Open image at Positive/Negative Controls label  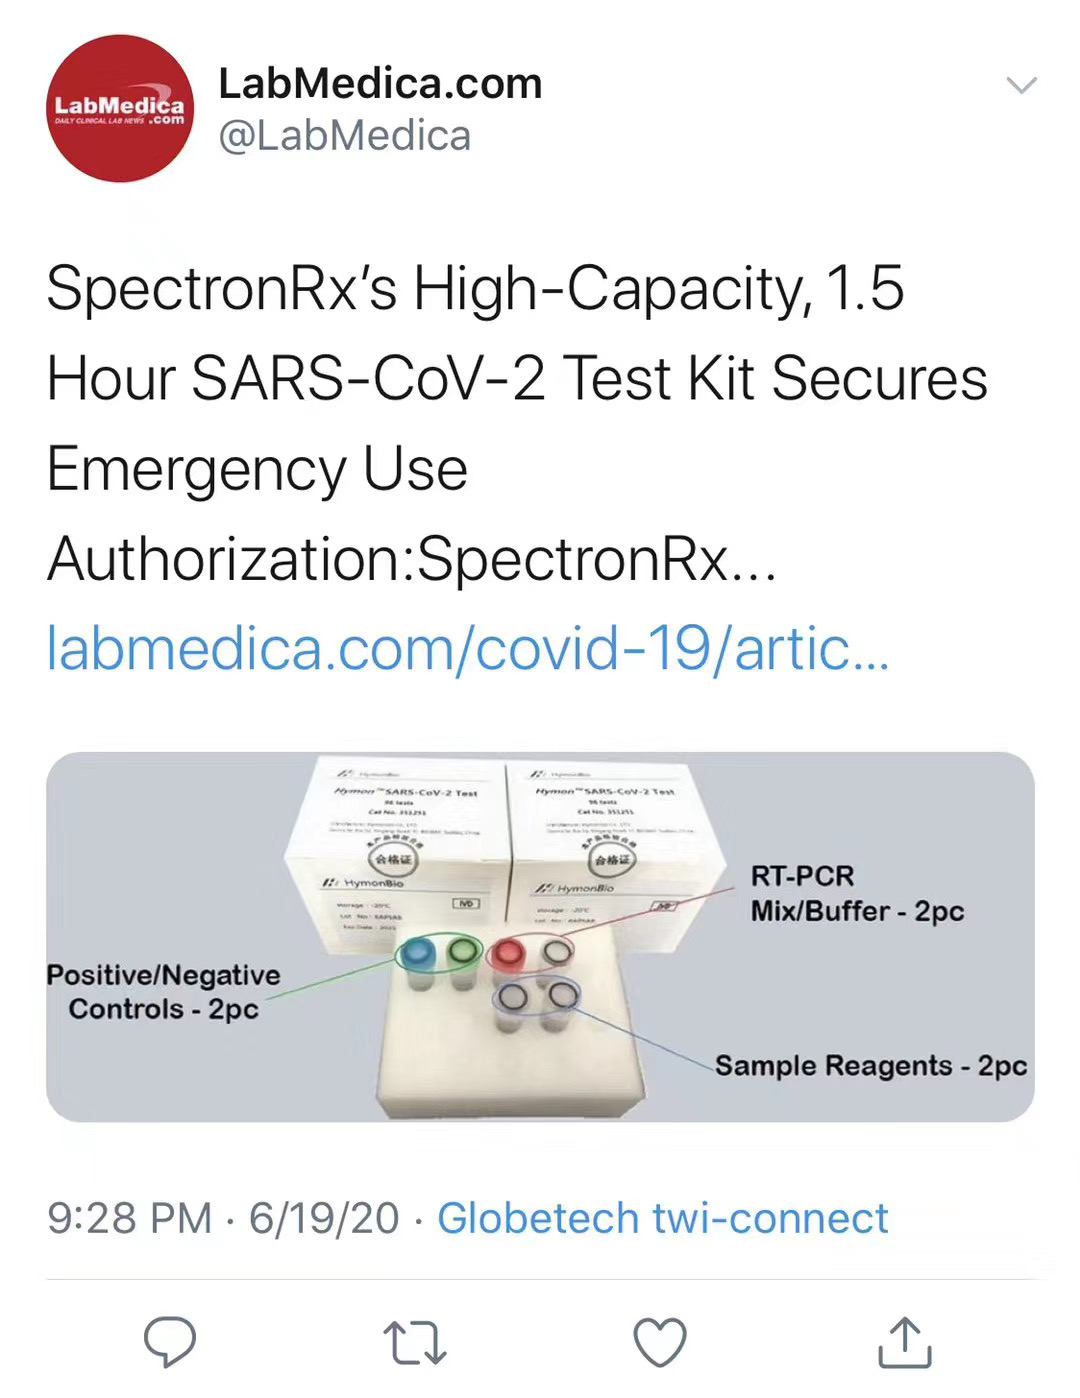pos(164,991)
